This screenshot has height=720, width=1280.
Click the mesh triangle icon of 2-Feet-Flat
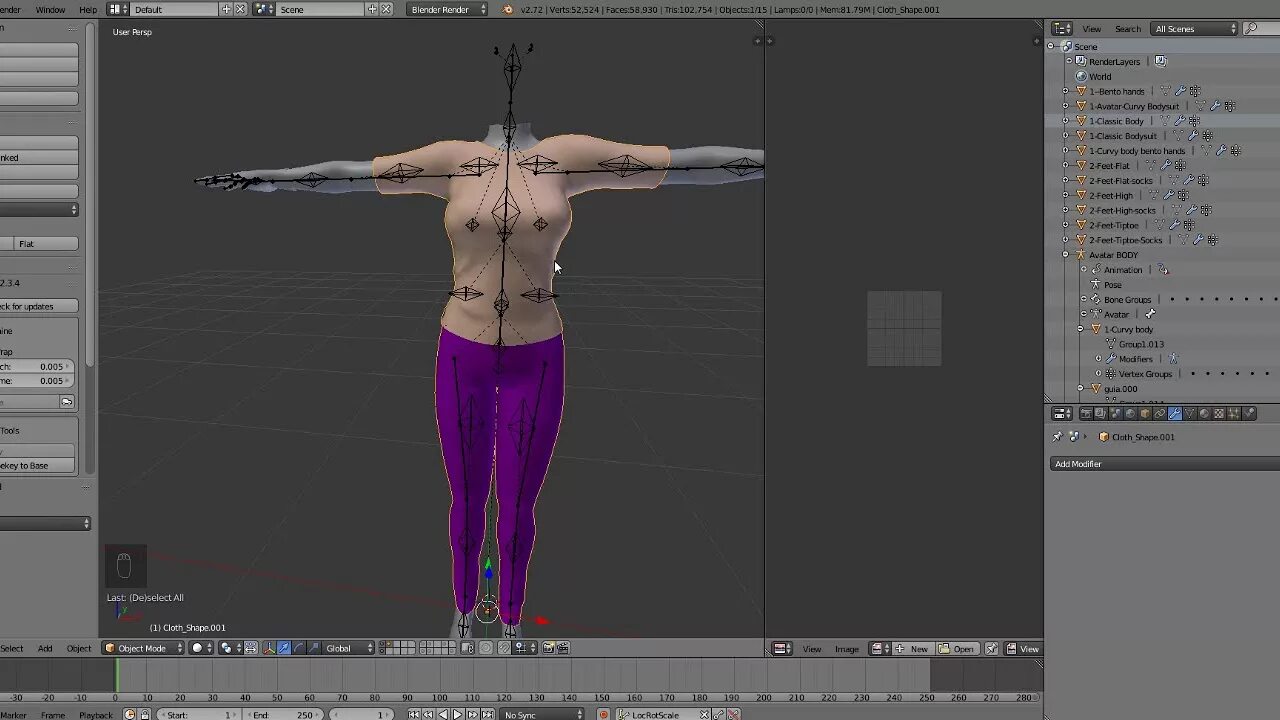(1081, 166)
